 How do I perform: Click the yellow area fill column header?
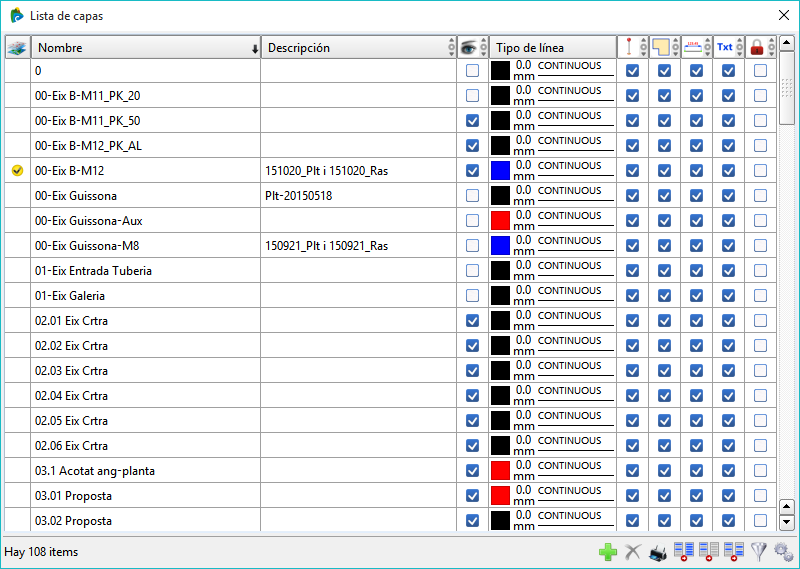coord(660,47)
